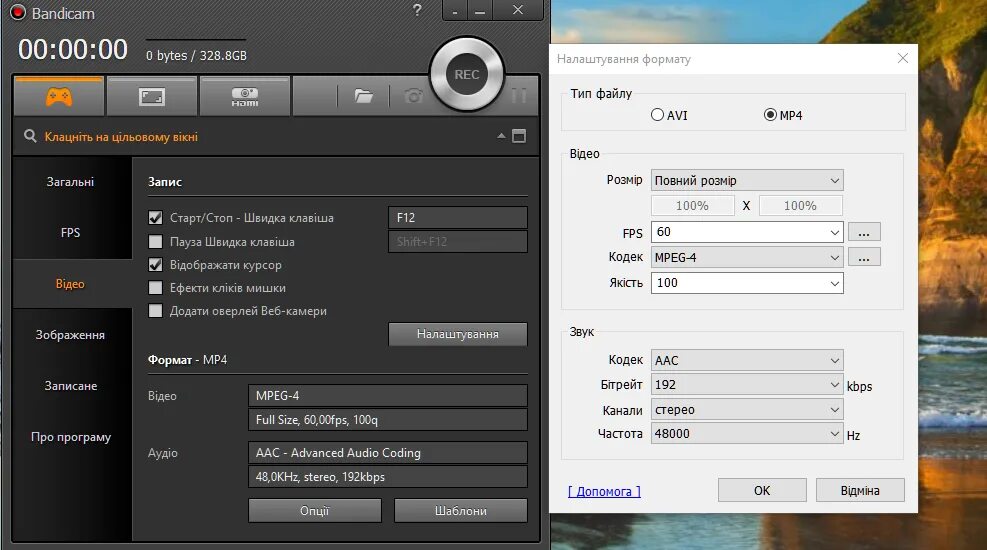Click the Налаштування button in Запис
Screen dimensions: 987x550
(x=458, y=334)
